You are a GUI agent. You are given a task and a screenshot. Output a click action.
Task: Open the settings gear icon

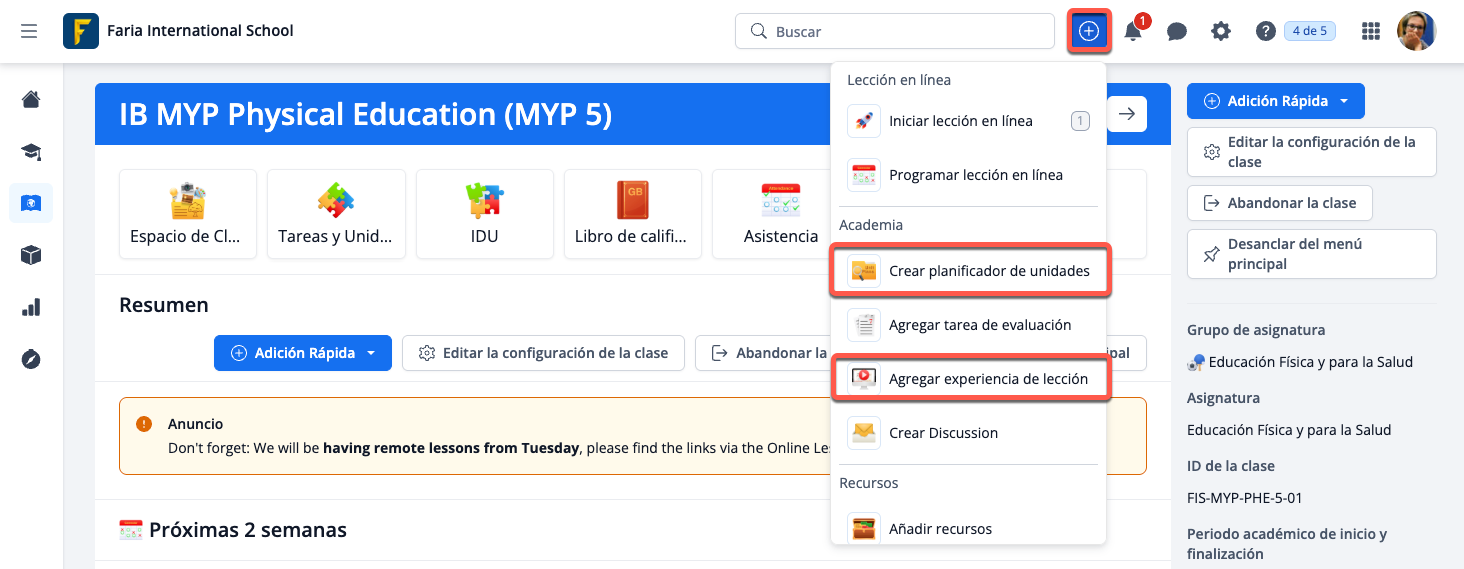(x=1221, y=31)
